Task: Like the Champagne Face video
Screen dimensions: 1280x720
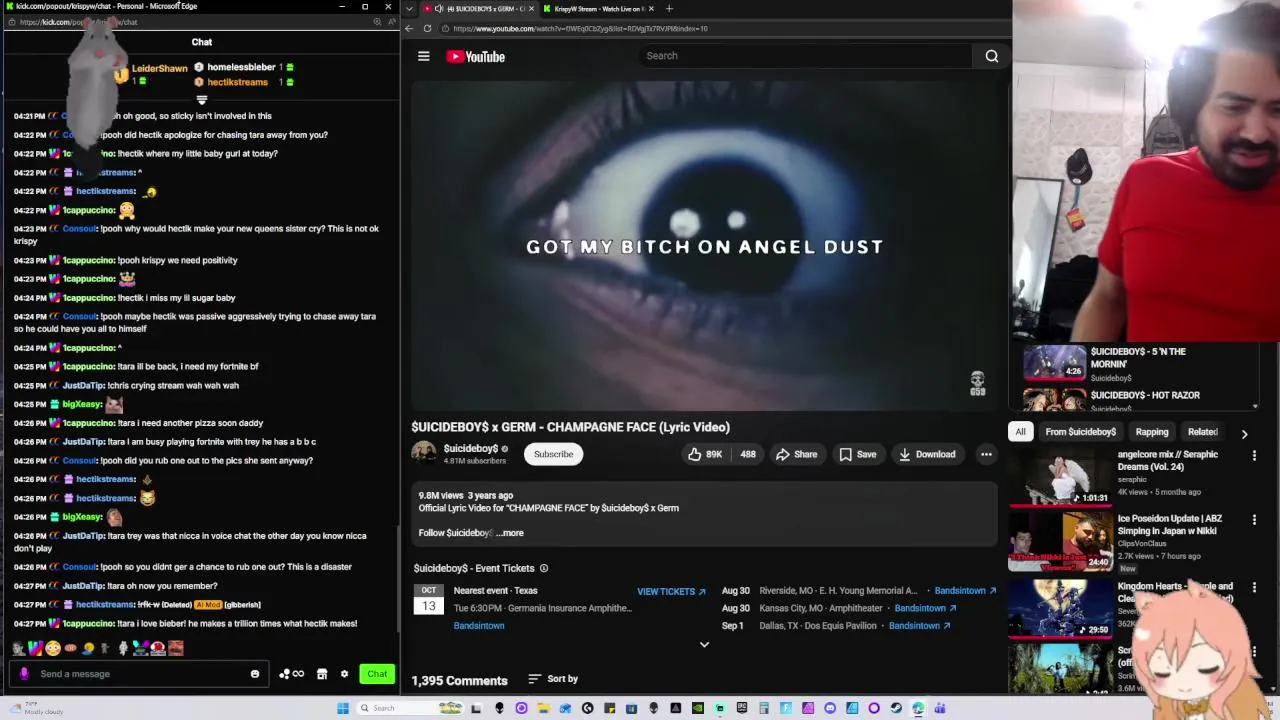Action: (x=704, y=454)
